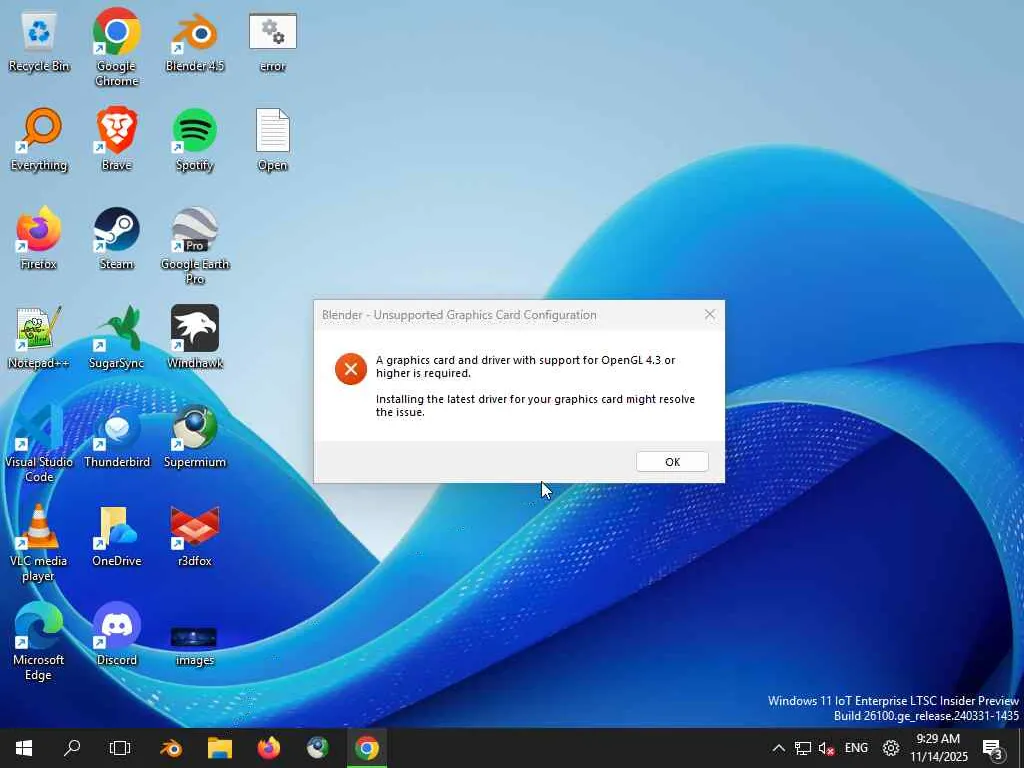Select the r3dfox desktop shortcut
Viewport: 1024px width, 768px height.
(x=195, y=537)
